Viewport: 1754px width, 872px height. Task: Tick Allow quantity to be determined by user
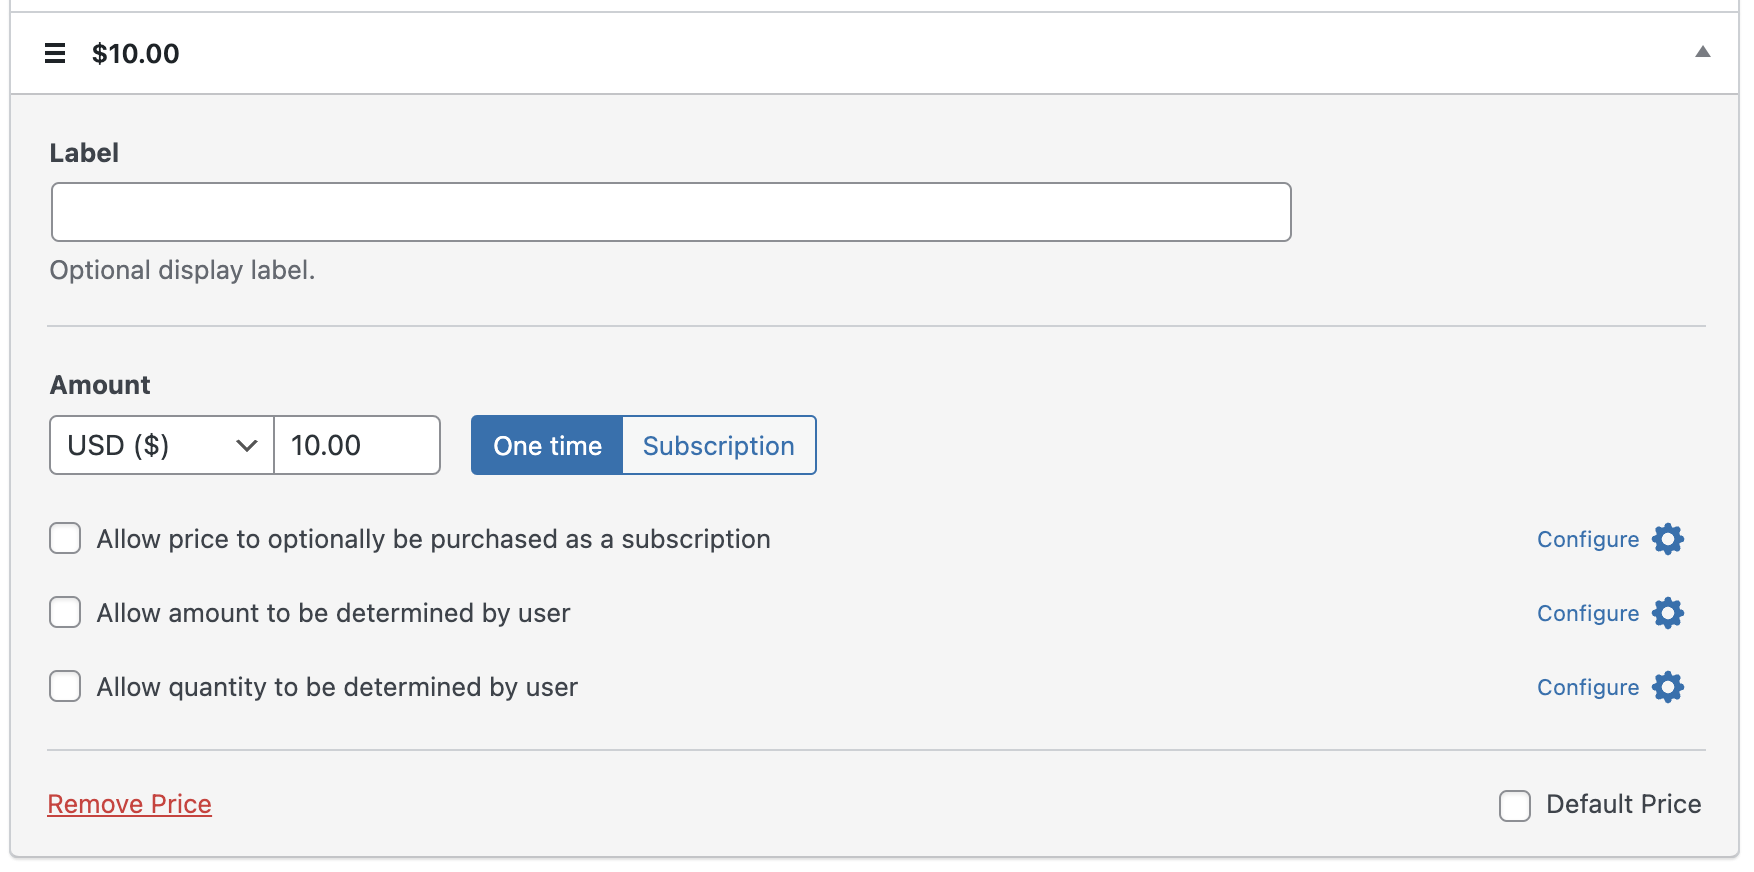(x=66, y=687)
